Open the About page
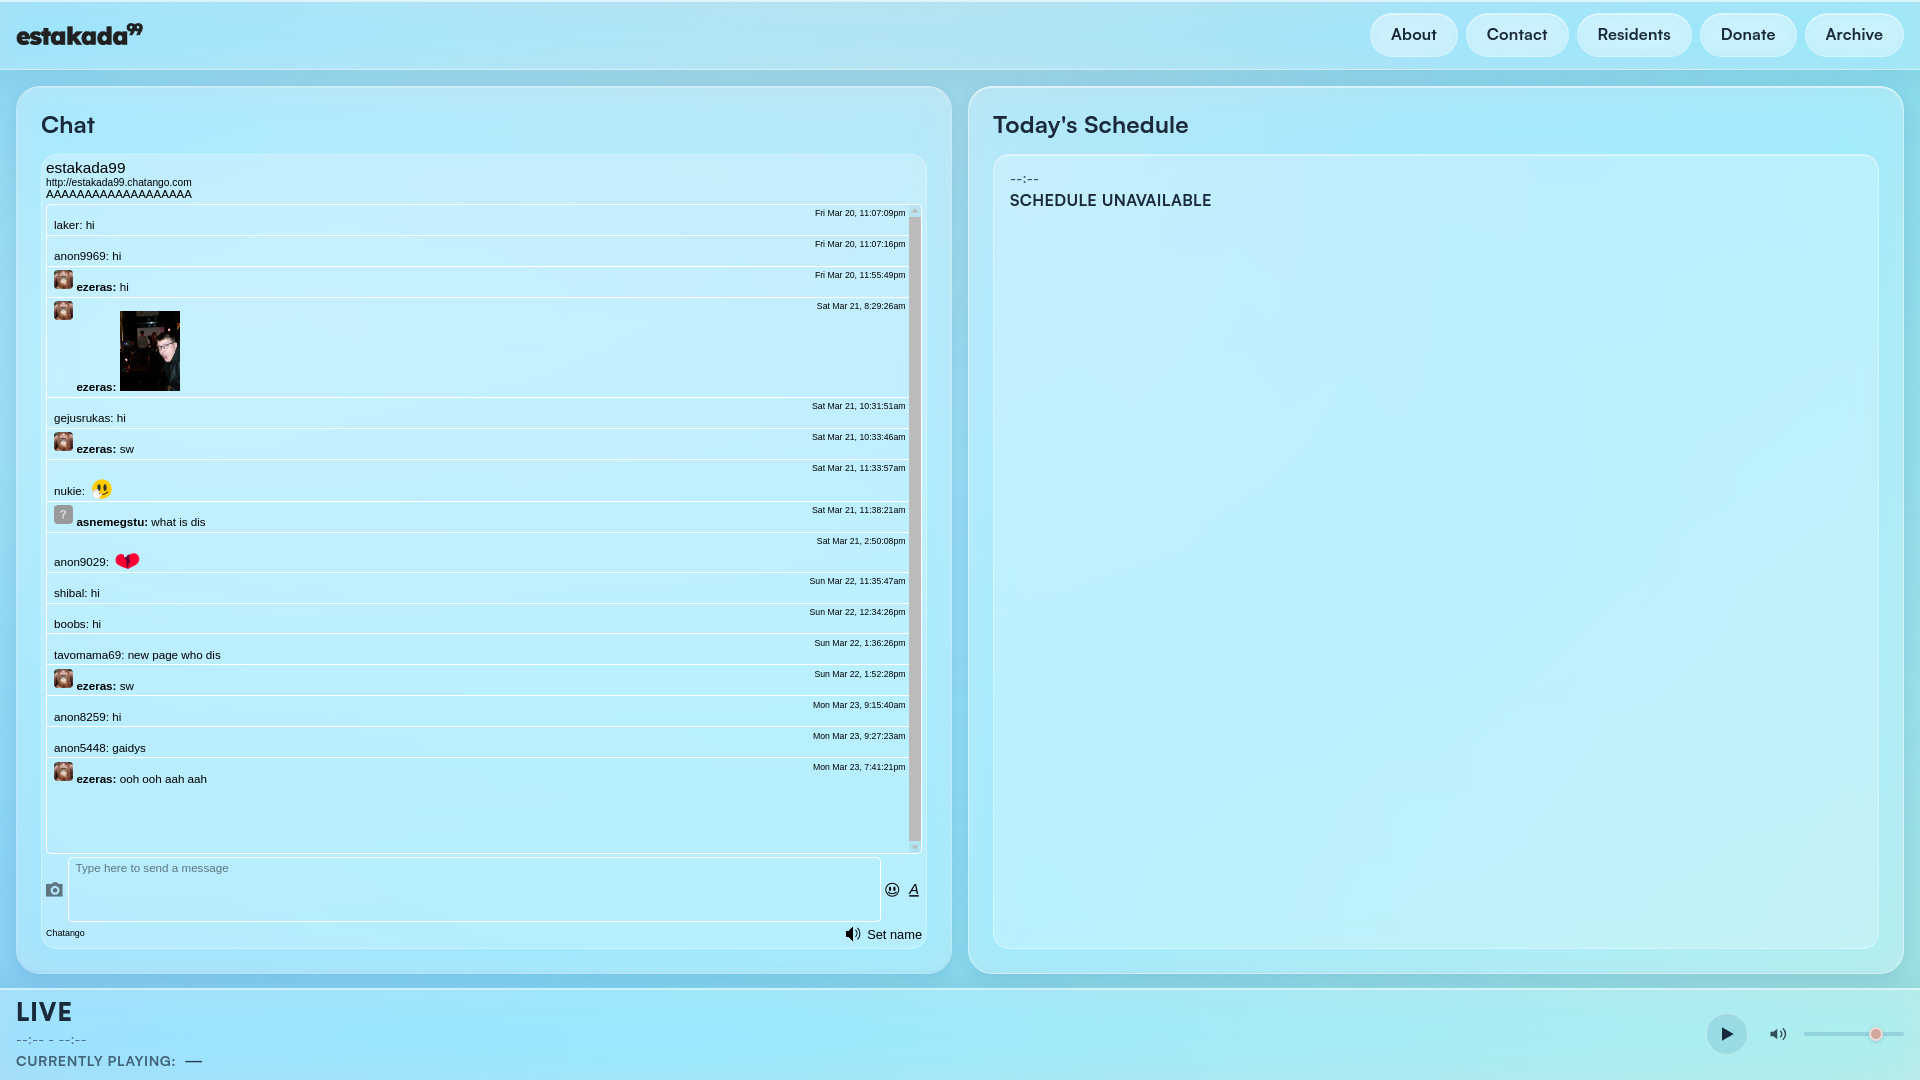The image size is (1920, 1080). 1413,35
